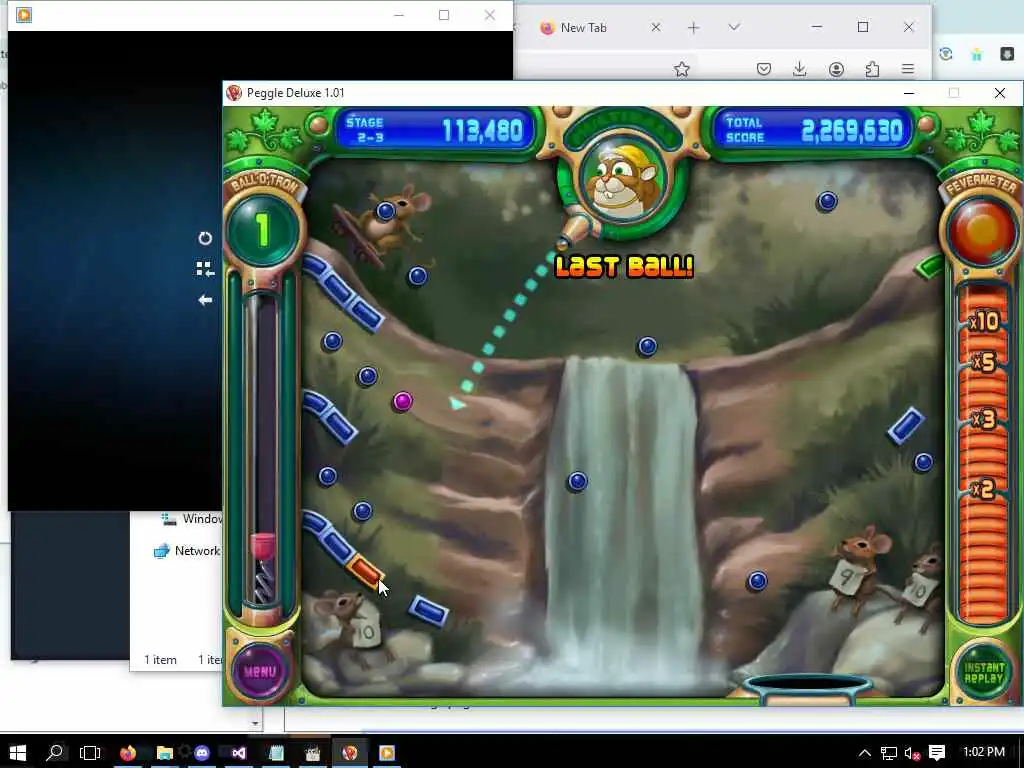Image resolution: width=1024 pixels, height=768 pixels.
Task: Open the 1:02 PM clock
Action: coord(984,752)
